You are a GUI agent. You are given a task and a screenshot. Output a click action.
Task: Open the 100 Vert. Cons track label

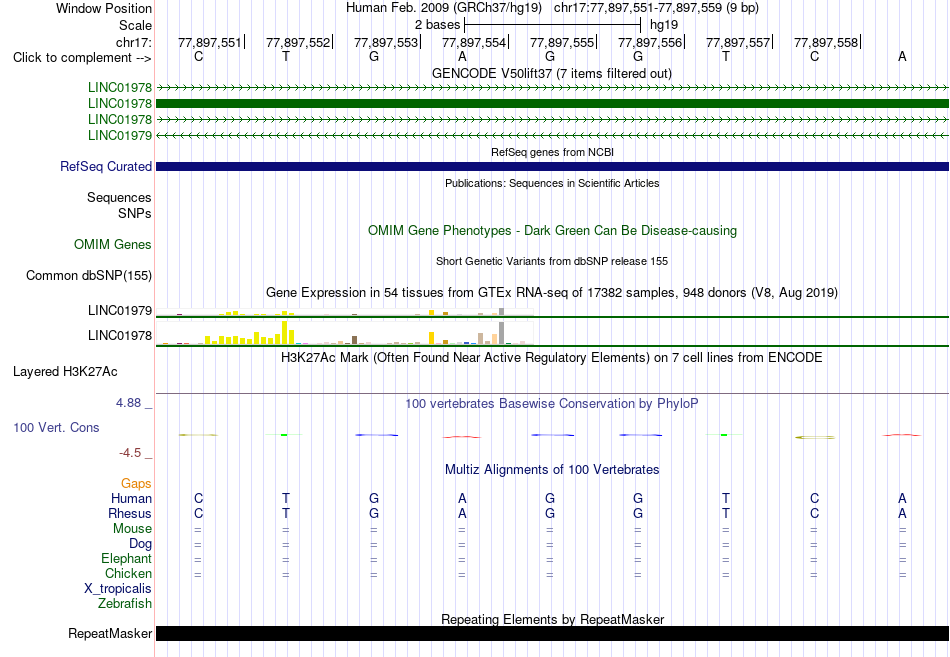(x=56, y=427)
